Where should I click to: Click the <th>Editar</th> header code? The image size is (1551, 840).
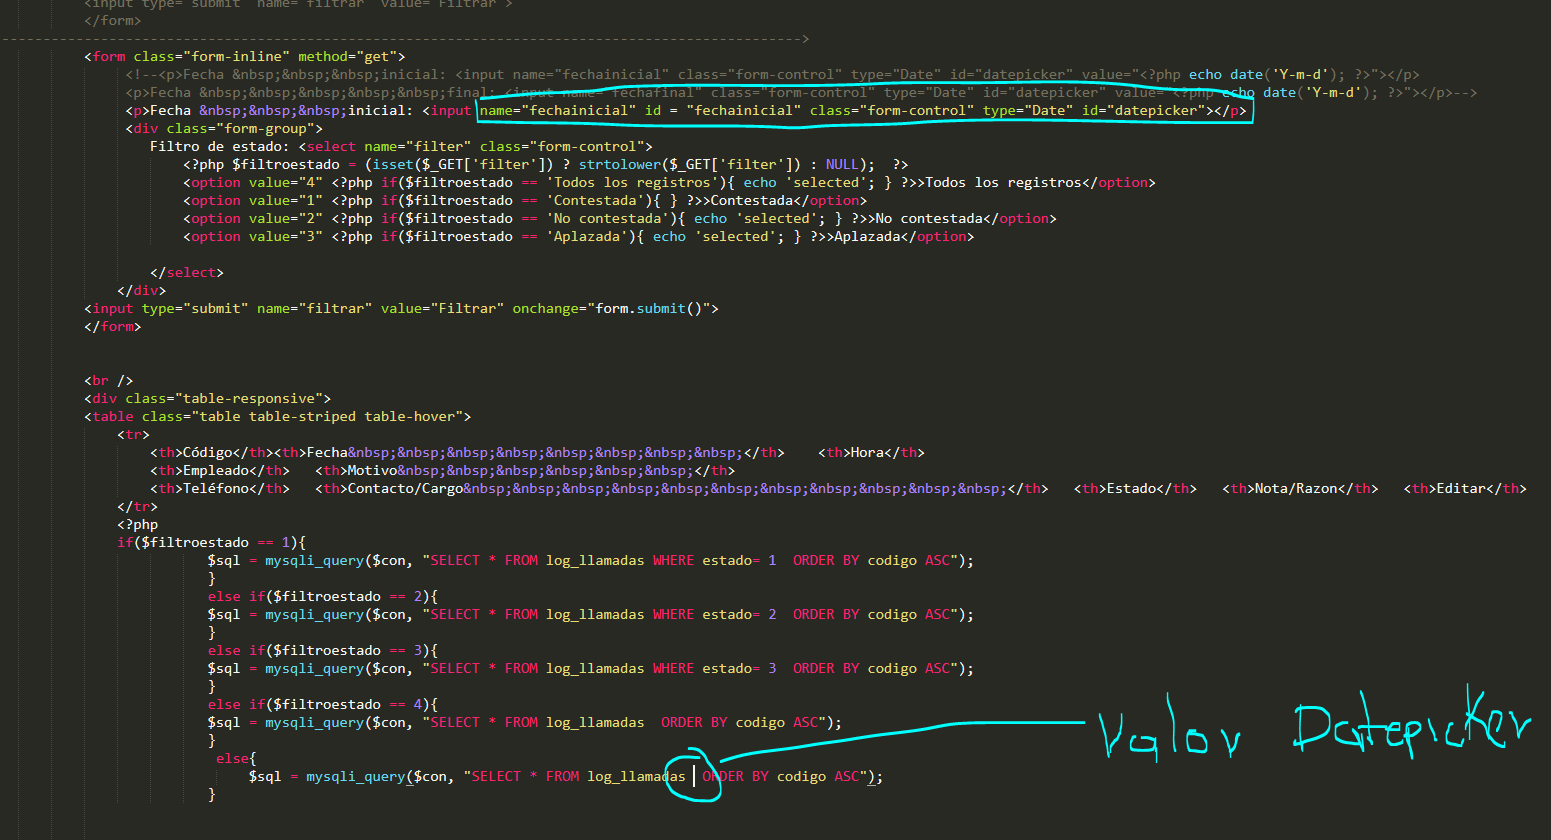(x=1465, y=488)
